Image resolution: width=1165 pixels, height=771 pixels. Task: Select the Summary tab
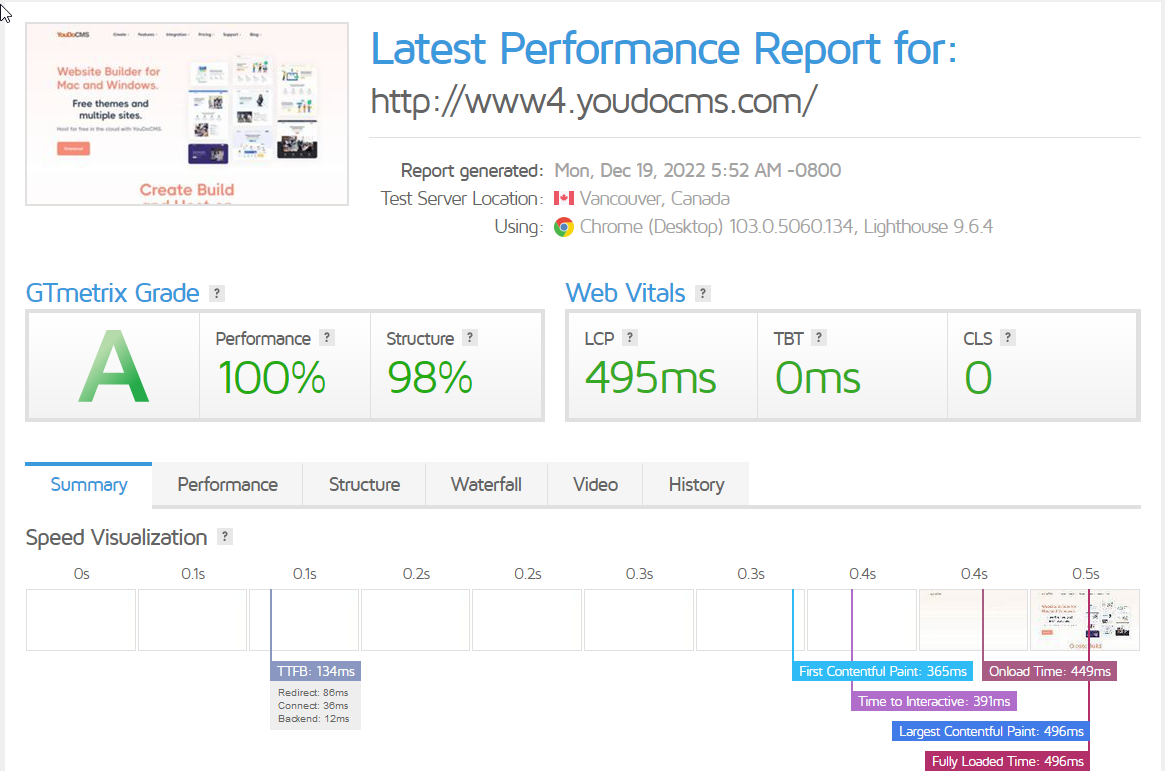tap(89, 485)
